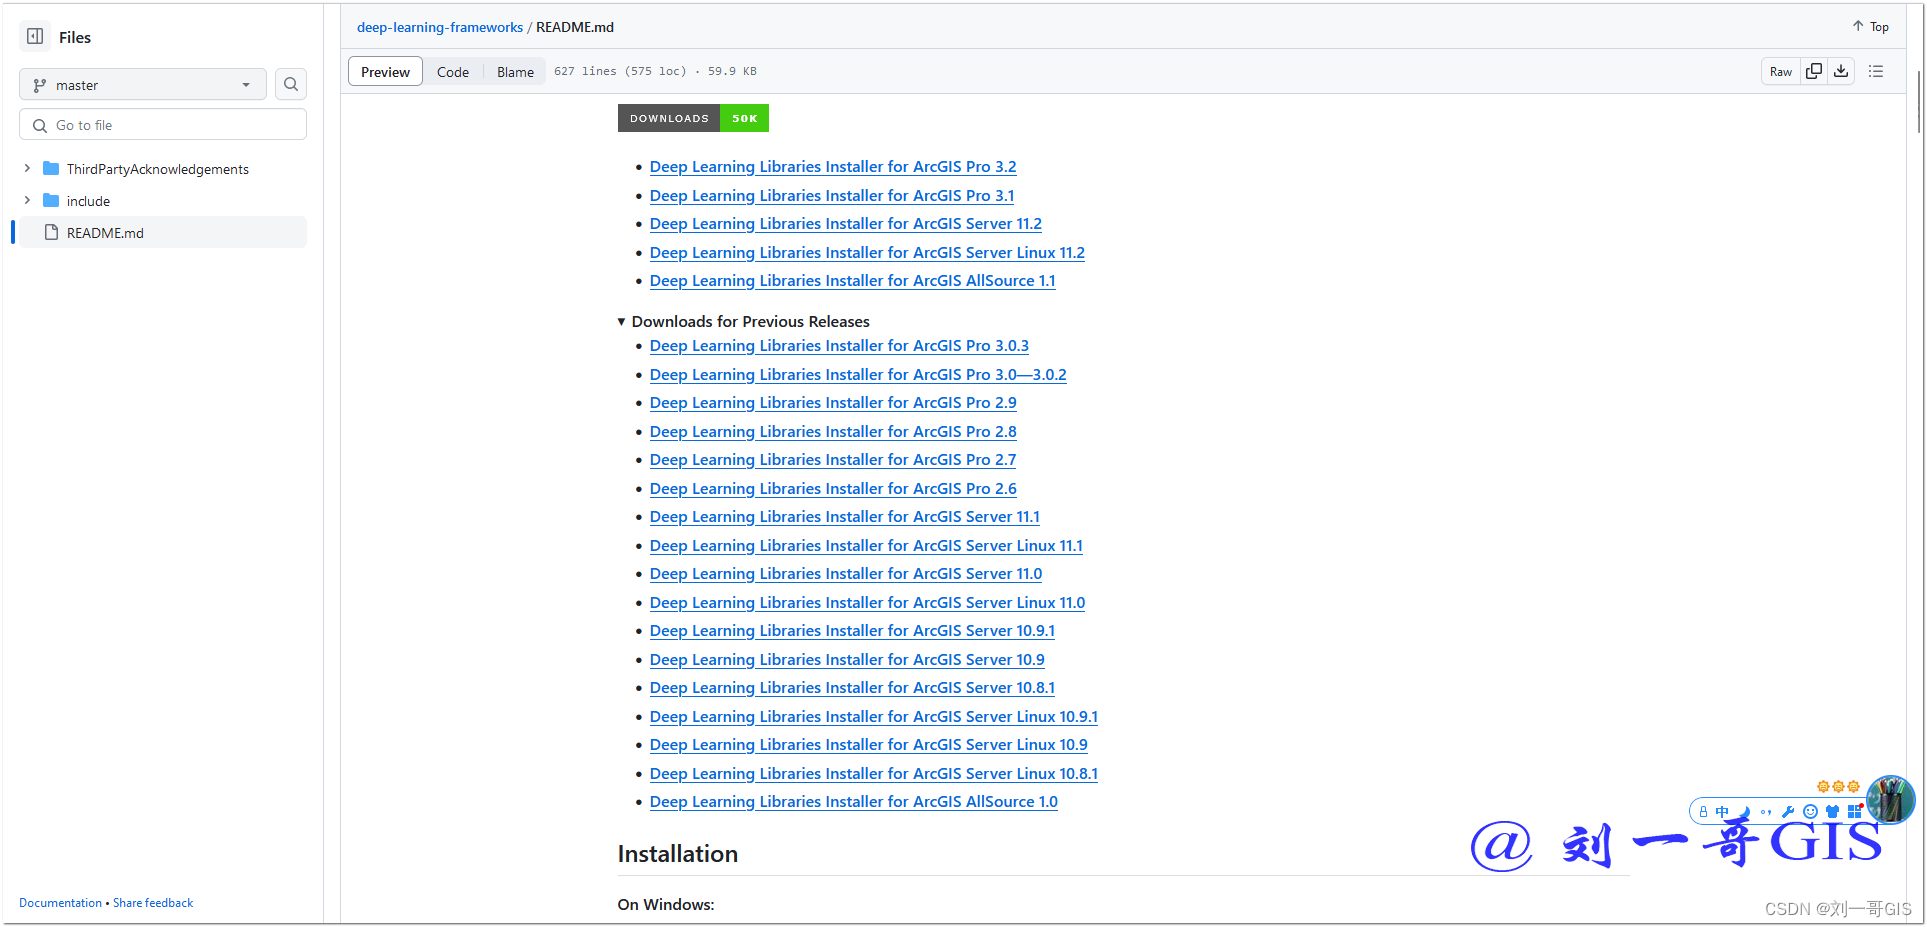Click the README.md file icon
The width and height of the screenshot is (1927, 927).
pos(51,232)
